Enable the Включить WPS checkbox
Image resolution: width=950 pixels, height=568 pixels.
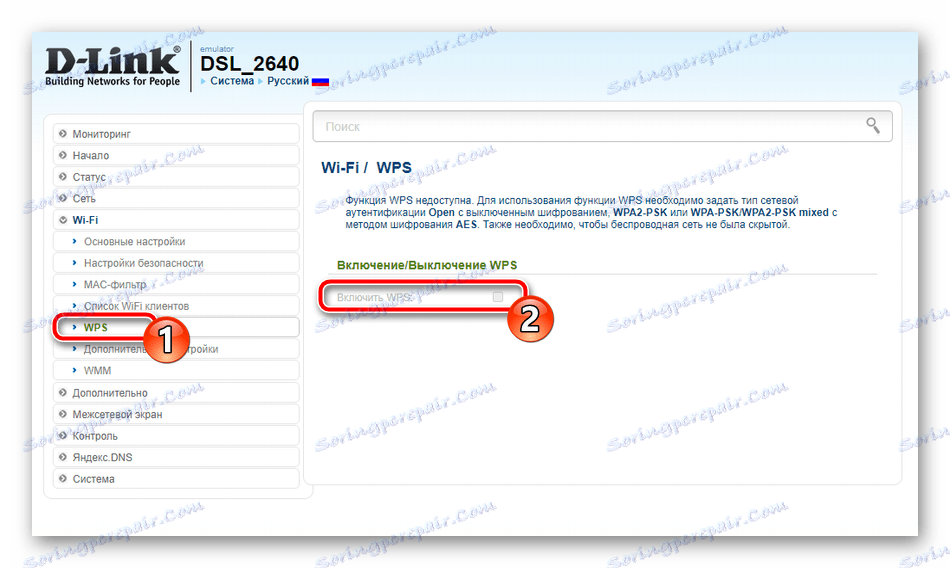click(x=498, y=296)
